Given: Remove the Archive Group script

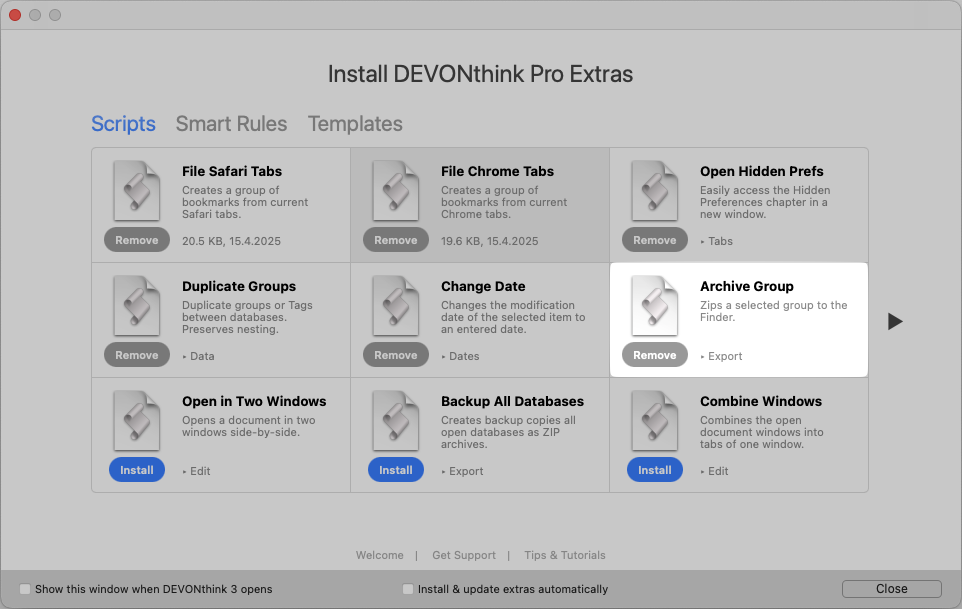Looking at the screenshot, I should (654, 355).
